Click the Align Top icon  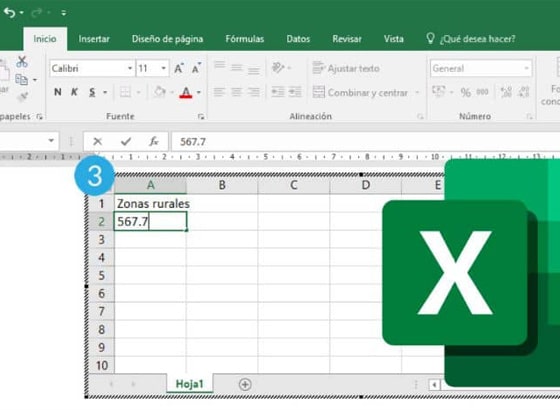click(219, 66)
